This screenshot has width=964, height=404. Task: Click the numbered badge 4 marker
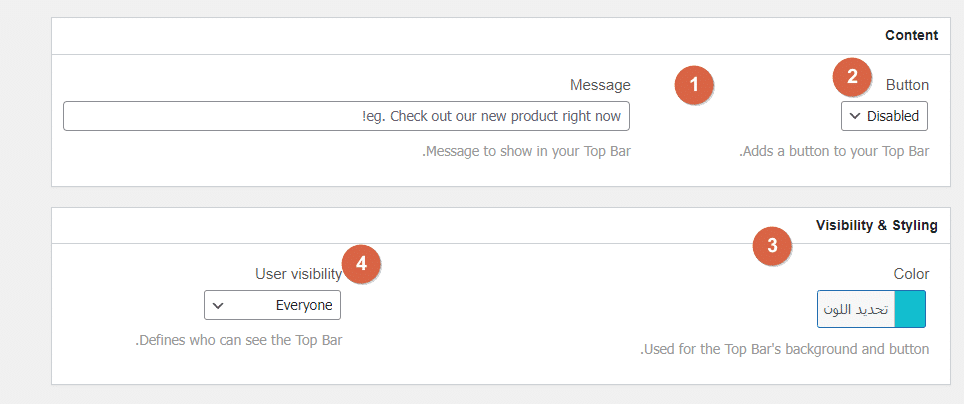point(361,264)
